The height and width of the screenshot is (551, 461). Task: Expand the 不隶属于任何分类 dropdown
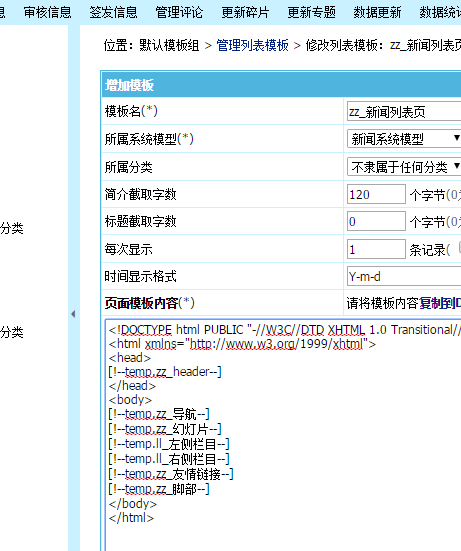click(x=404, y=167)
